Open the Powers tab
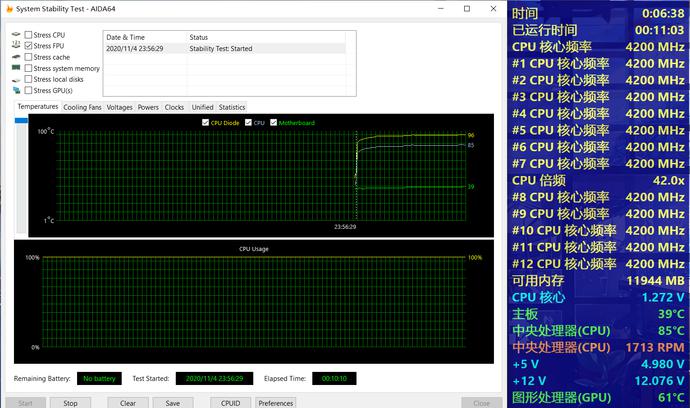 pyautogui.click(x=148, y=107)
